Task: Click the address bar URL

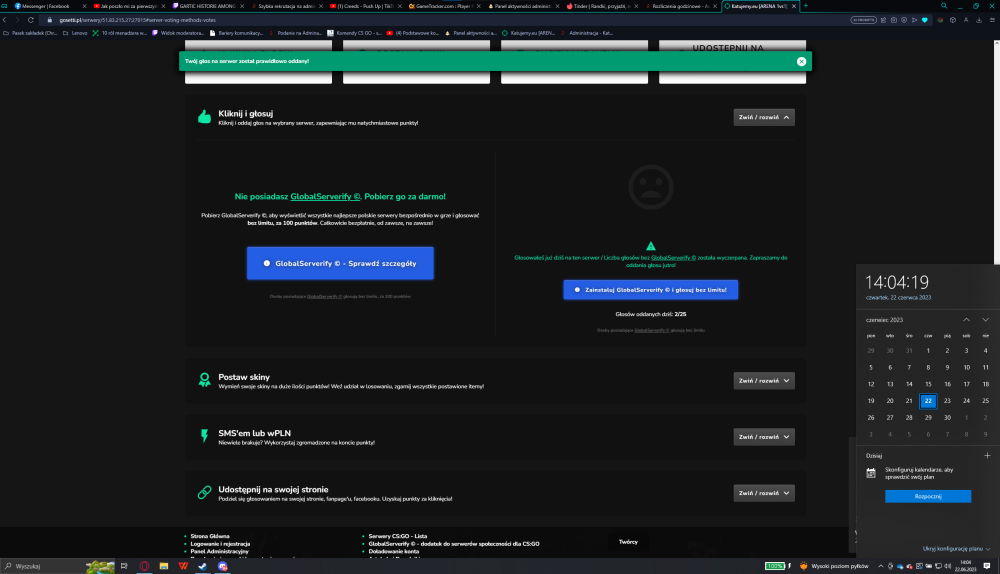Action: tap(137, 20)
